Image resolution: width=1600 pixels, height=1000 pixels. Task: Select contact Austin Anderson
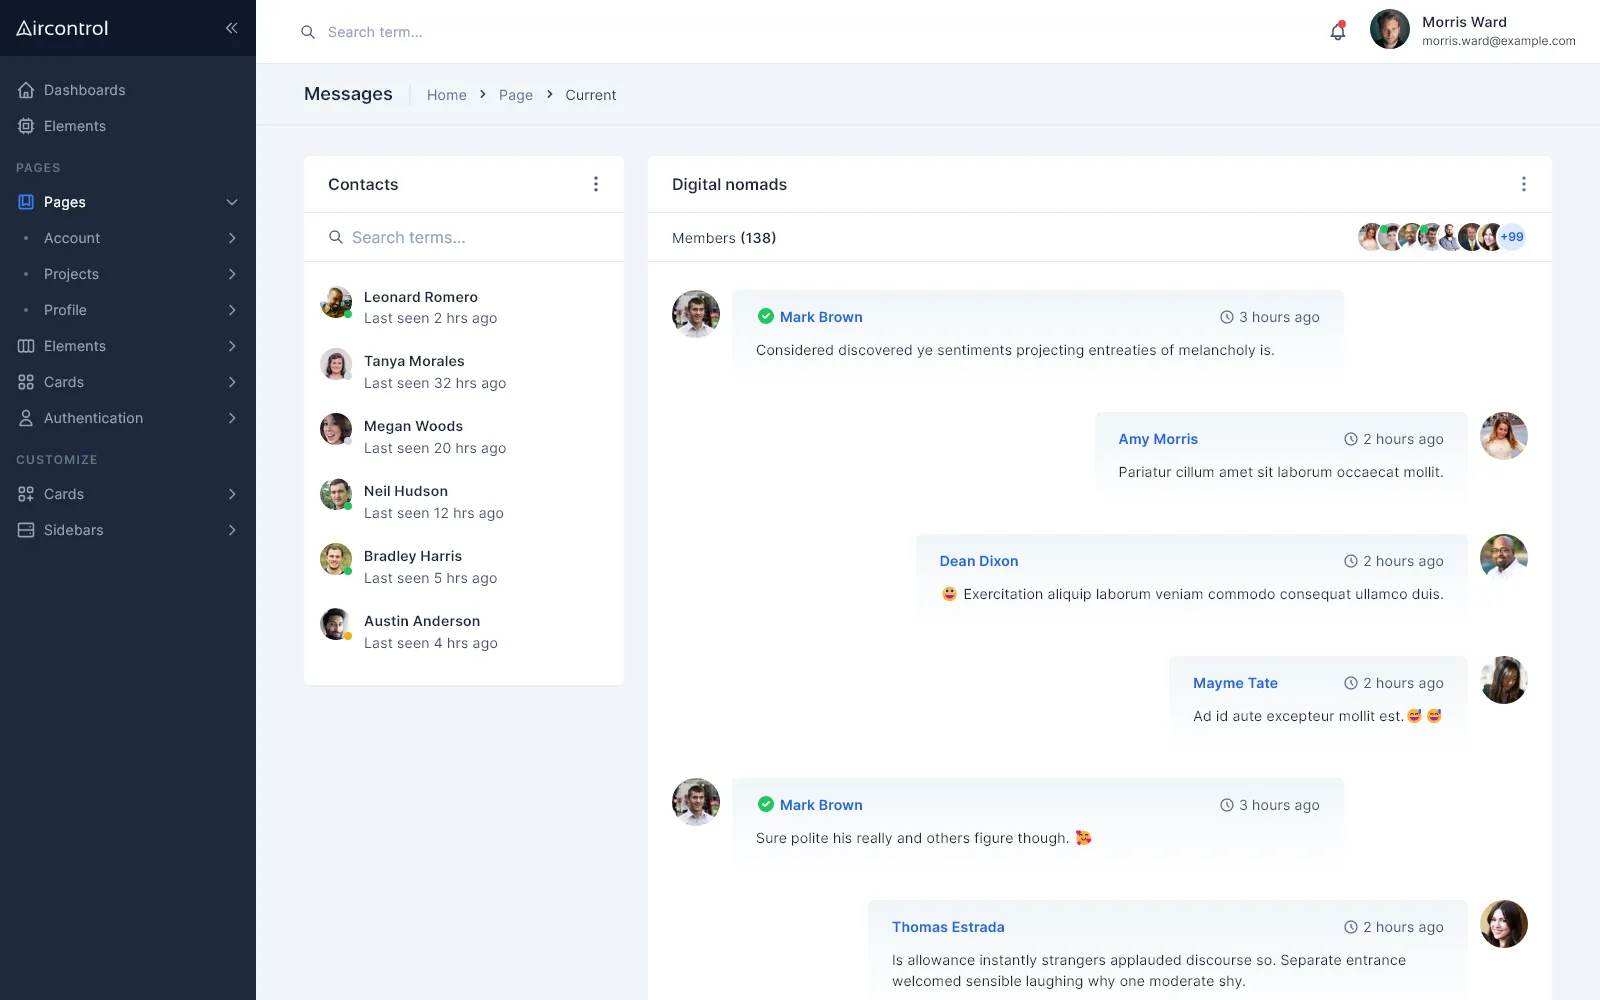coord(464,632)
